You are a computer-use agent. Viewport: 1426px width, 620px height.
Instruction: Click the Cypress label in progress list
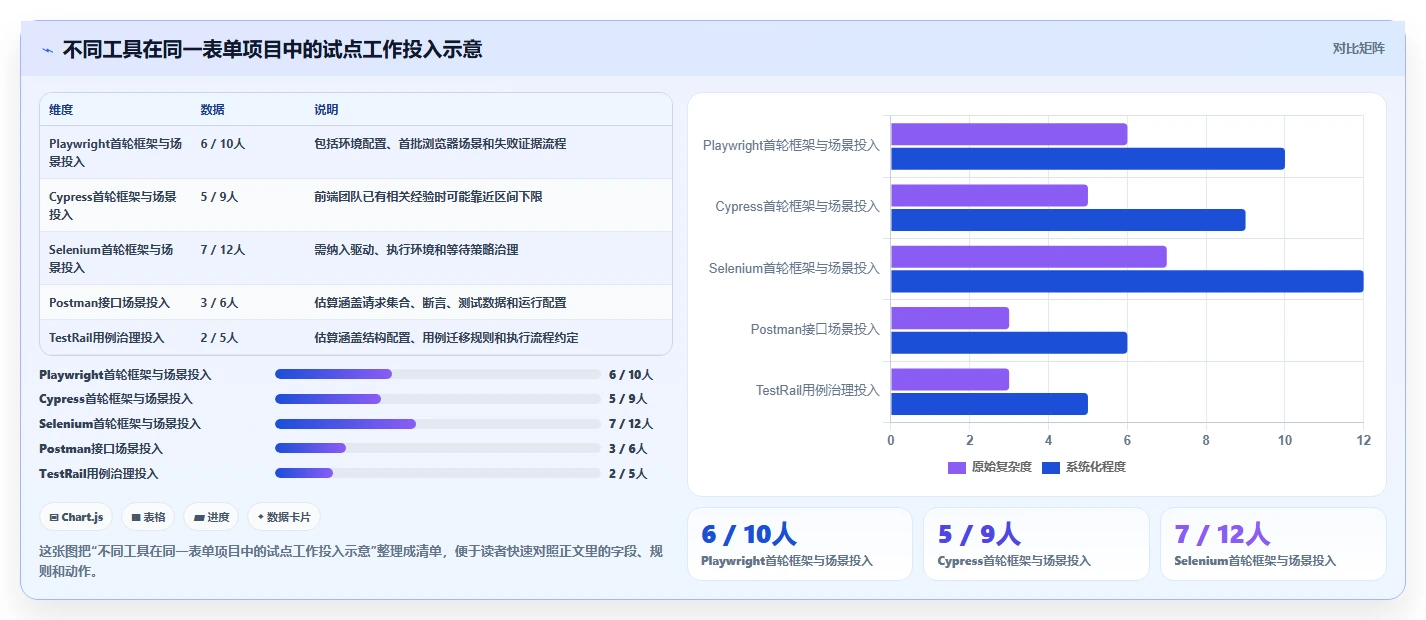[x=116, y=399]
